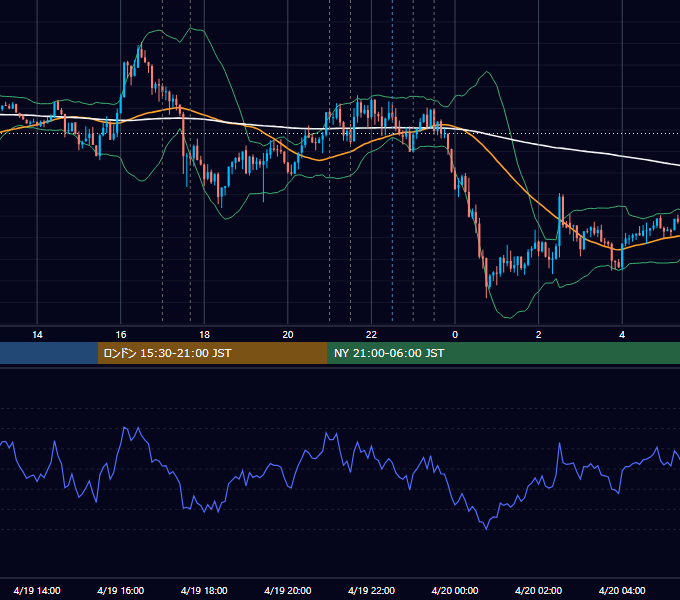Image resolution: width=680 pixels, height=600 pixels.
Task: Click the 20 hour label on price chart axis
Action: tap(288, 335)
